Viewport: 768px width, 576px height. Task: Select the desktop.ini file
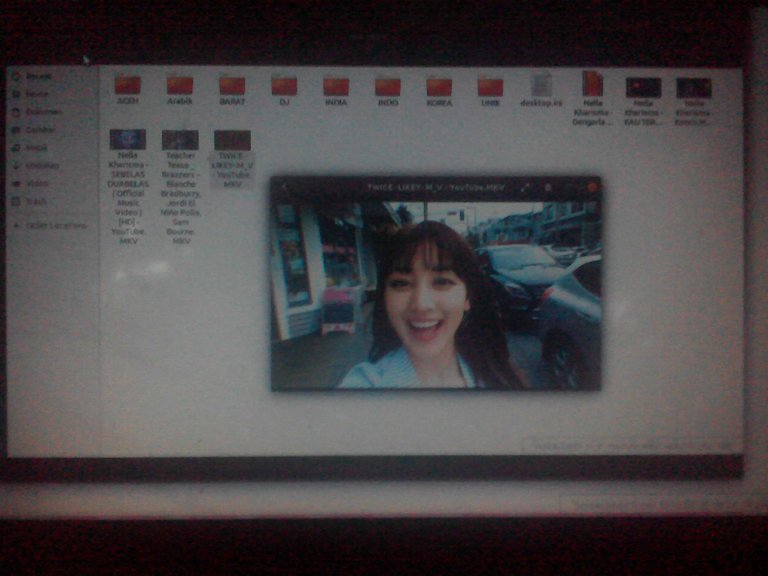tap(541, 87)
